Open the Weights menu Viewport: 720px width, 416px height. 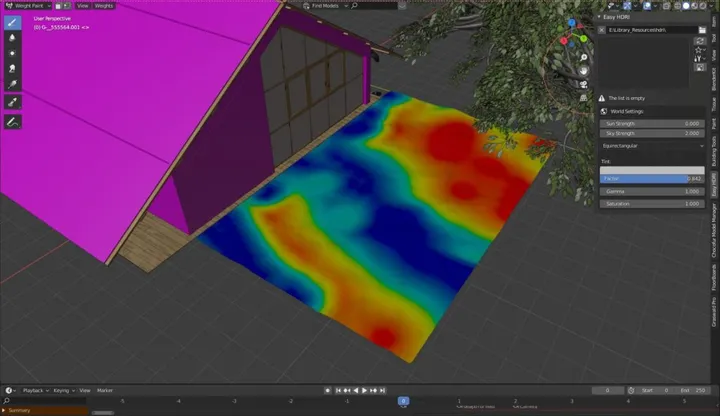tap(103, 6)
